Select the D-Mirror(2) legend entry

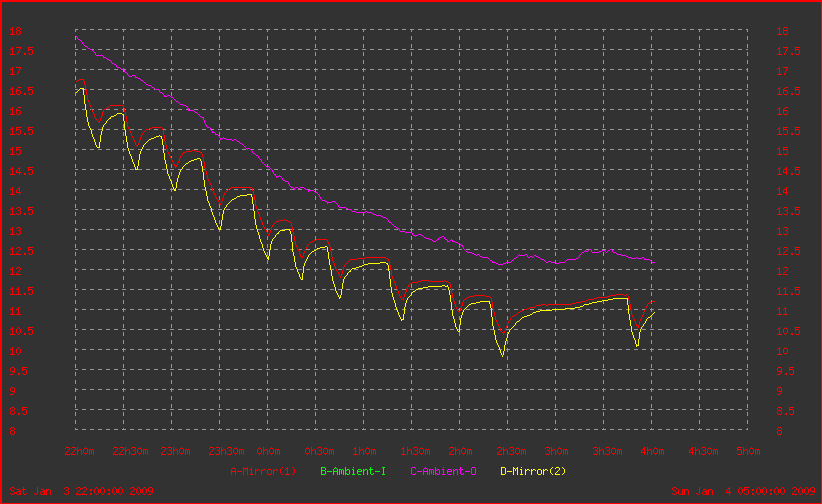pyautogui.click(x=533, y=471)
